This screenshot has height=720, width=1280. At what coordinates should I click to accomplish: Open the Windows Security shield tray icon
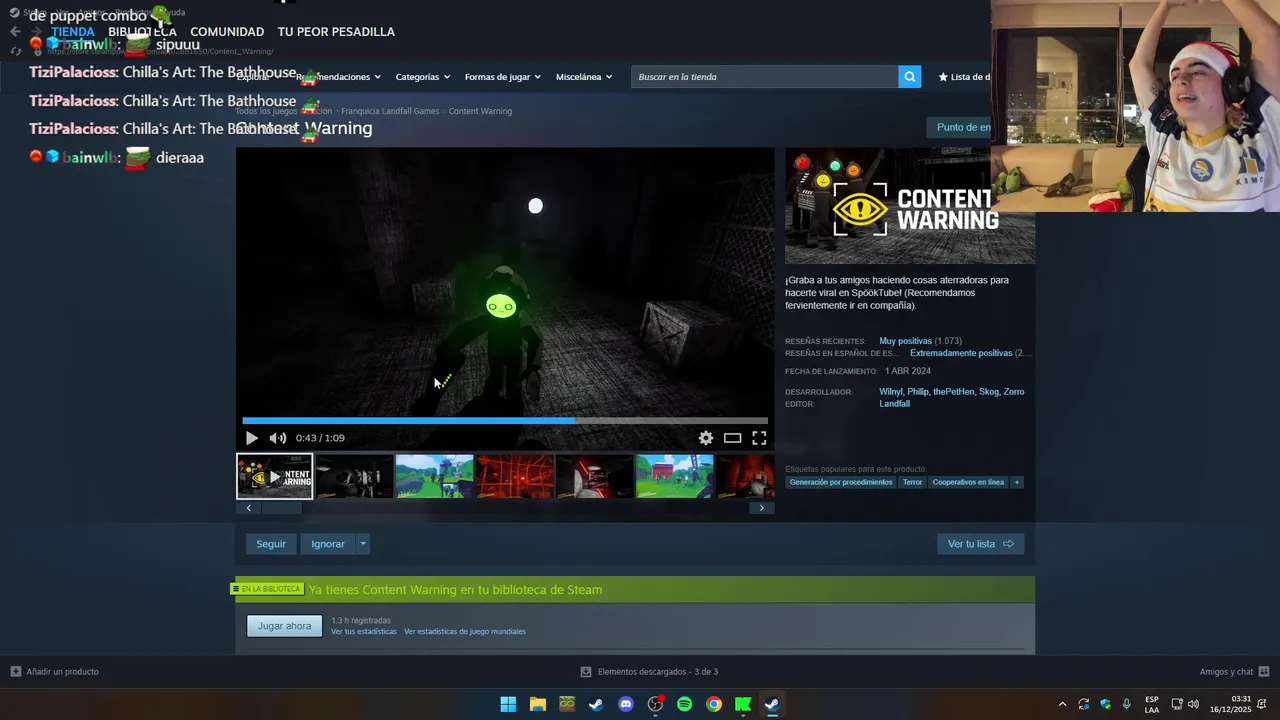(1105, 704)
